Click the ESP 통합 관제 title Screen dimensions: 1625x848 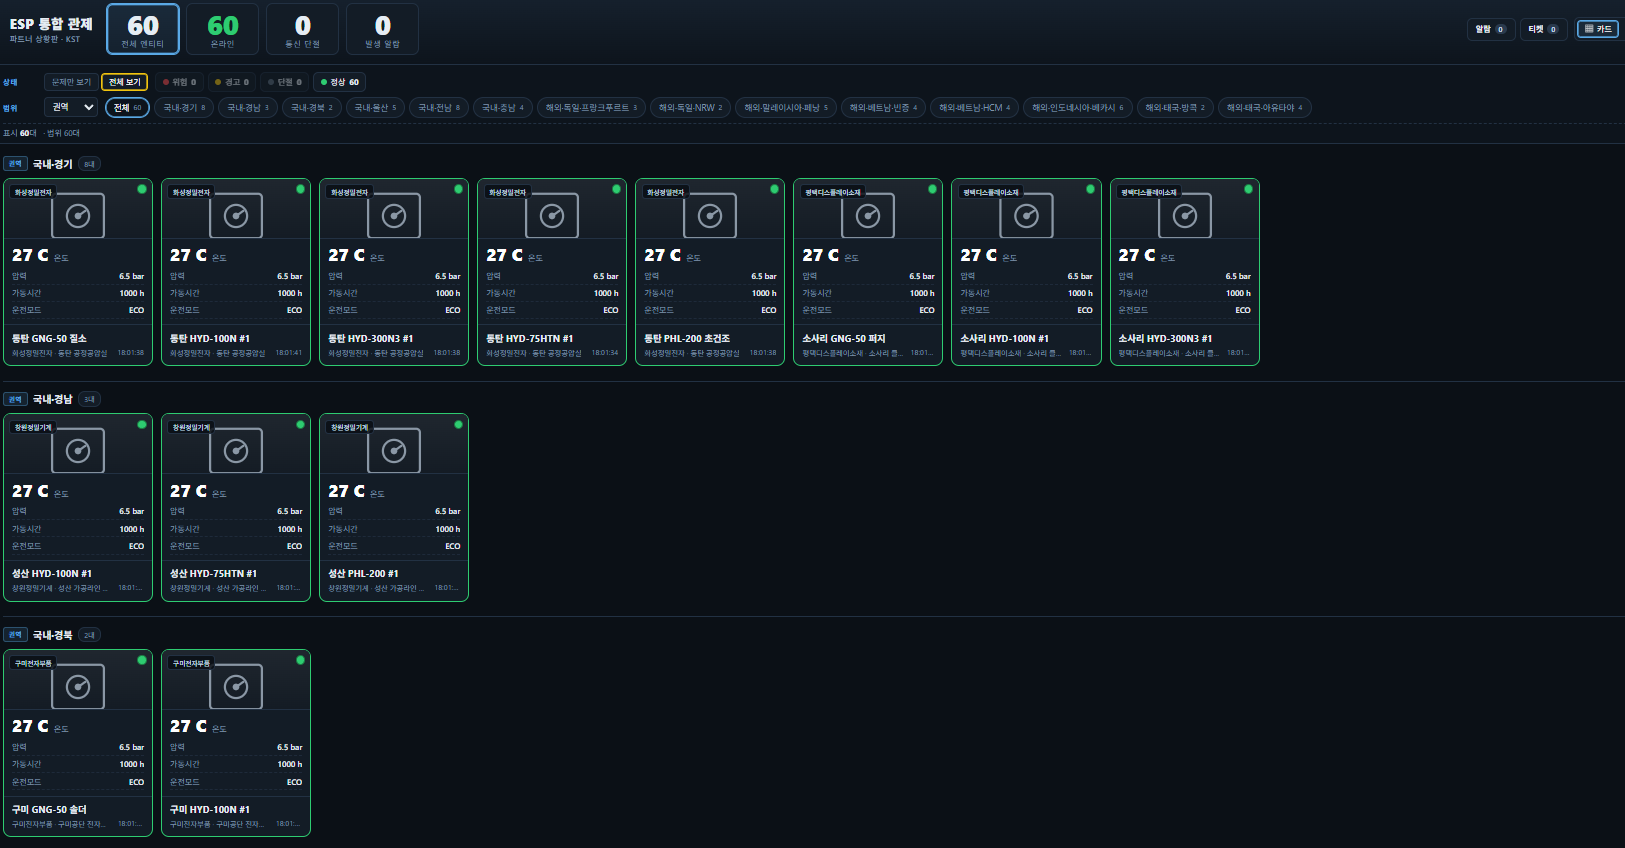pos(51,24)
